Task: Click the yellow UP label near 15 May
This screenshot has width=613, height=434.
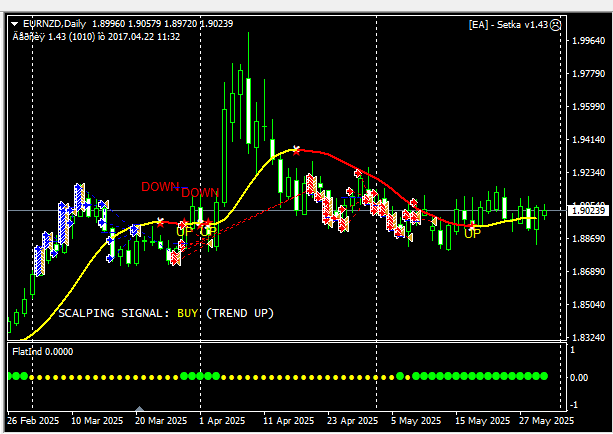Action: (472, 233)
